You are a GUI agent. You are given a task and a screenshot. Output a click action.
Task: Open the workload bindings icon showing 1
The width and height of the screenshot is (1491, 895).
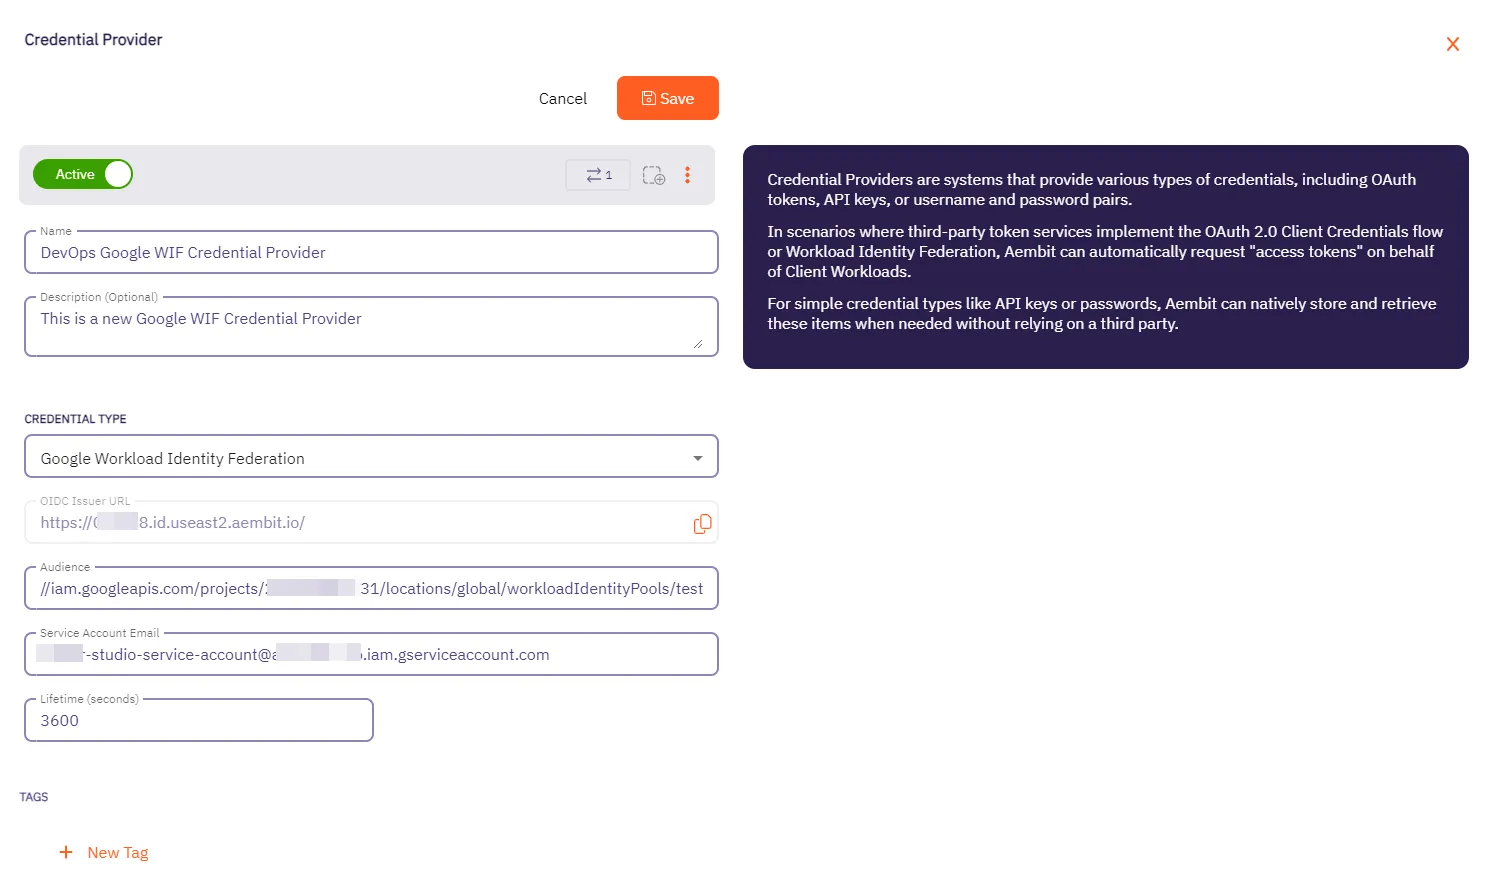(597, 174)
